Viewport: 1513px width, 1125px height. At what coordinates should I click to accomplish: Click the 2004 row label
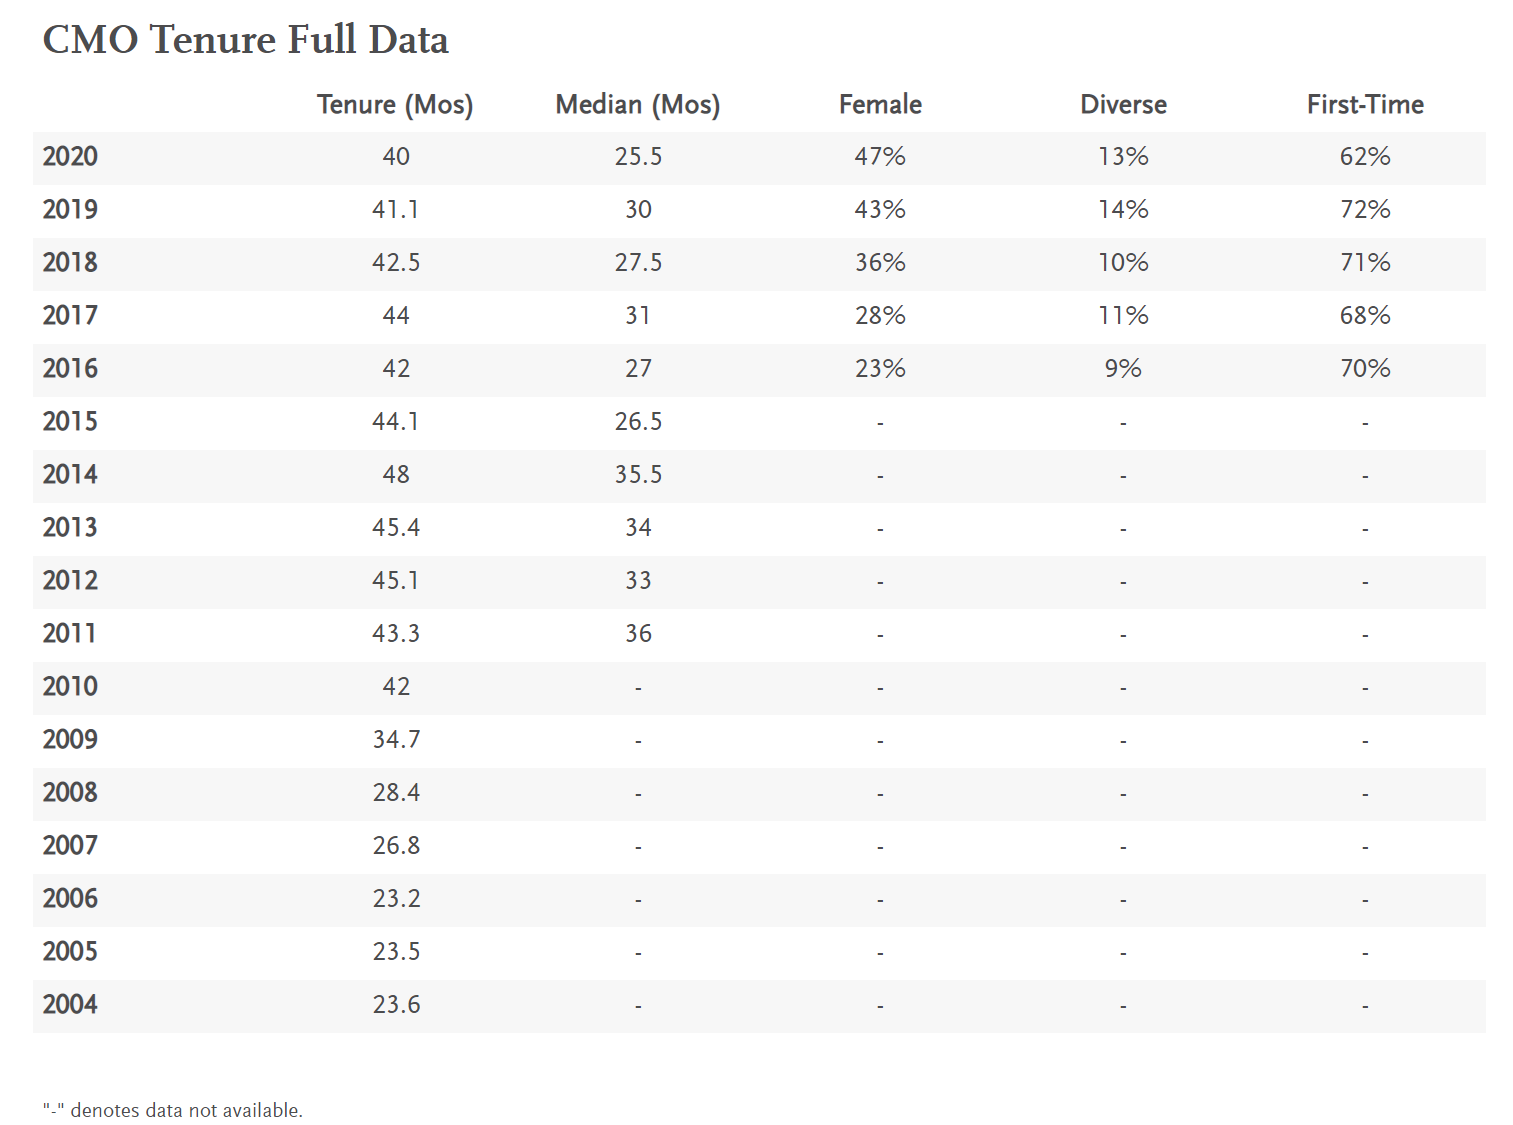click(70, 1005)
